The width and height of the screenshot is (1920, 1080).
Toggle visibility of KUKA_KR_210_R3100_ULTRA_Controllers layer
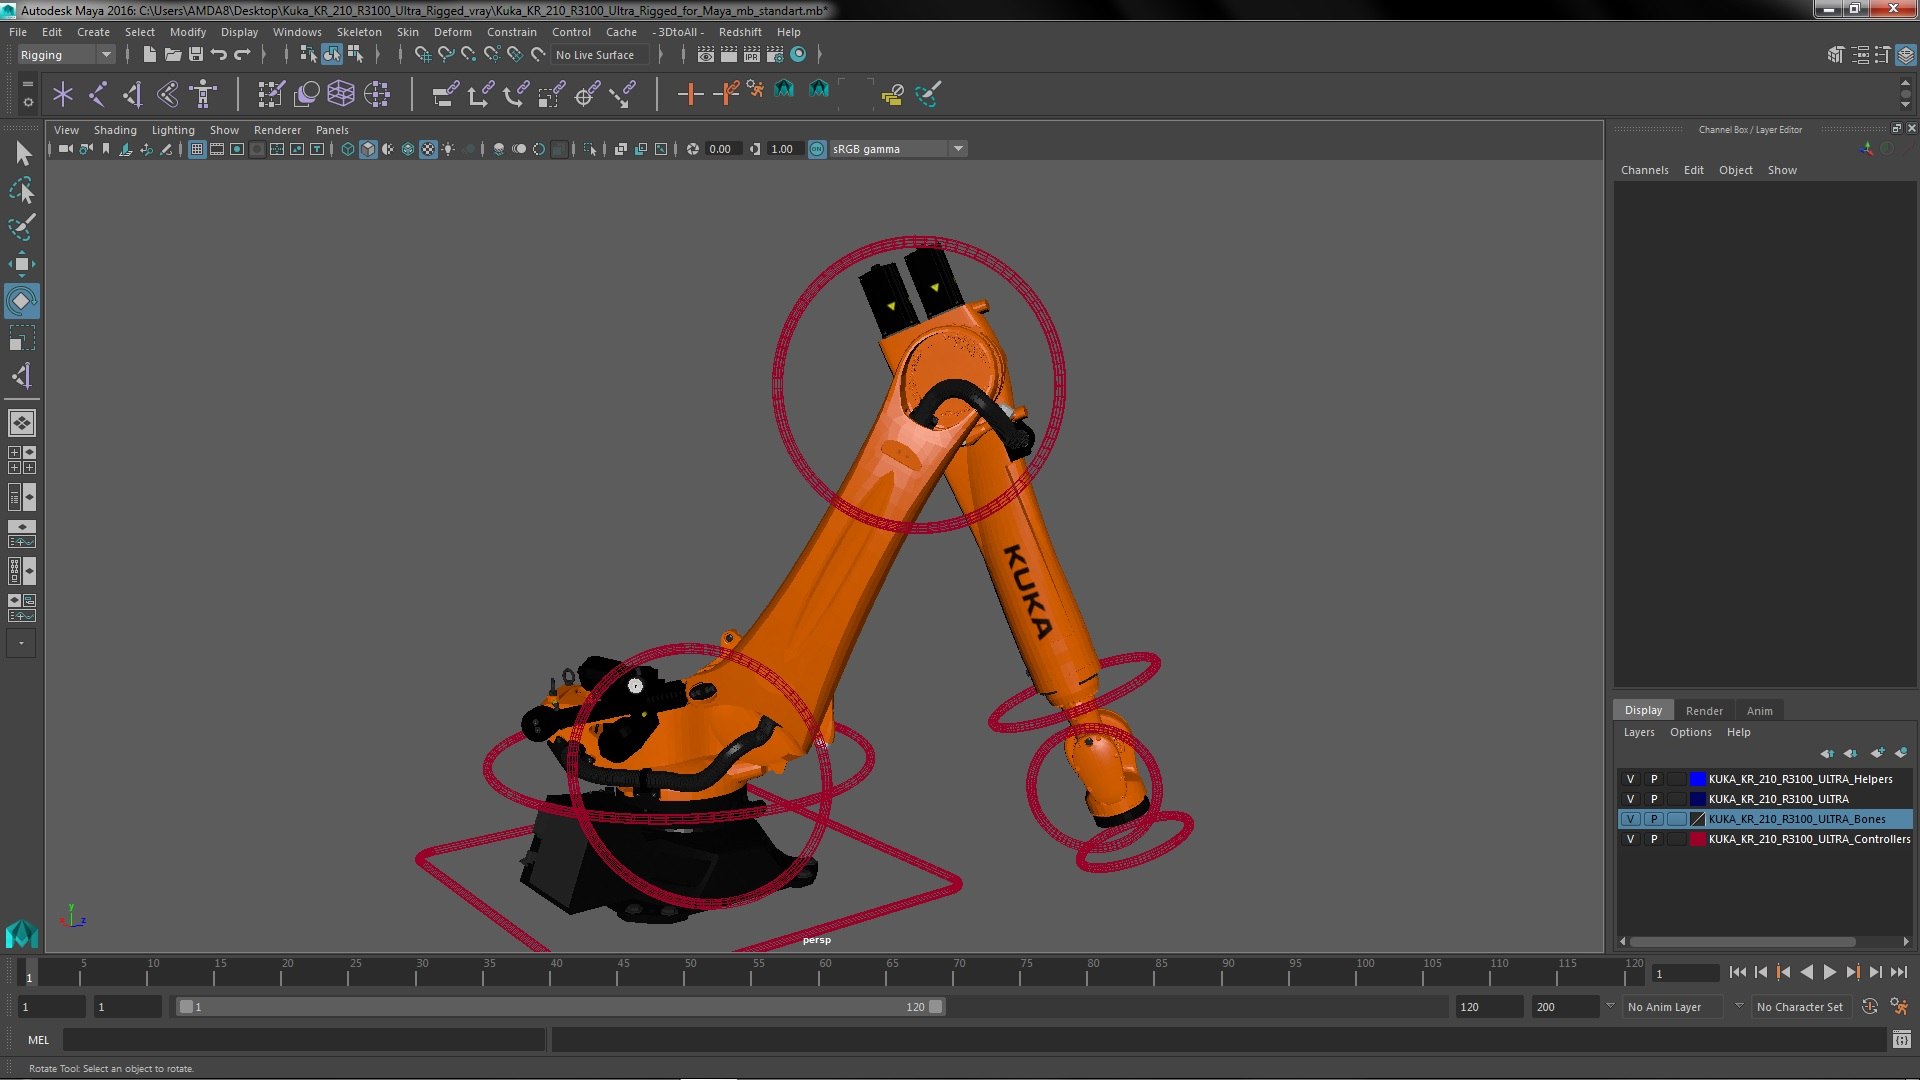click(x=1630, y=839)
